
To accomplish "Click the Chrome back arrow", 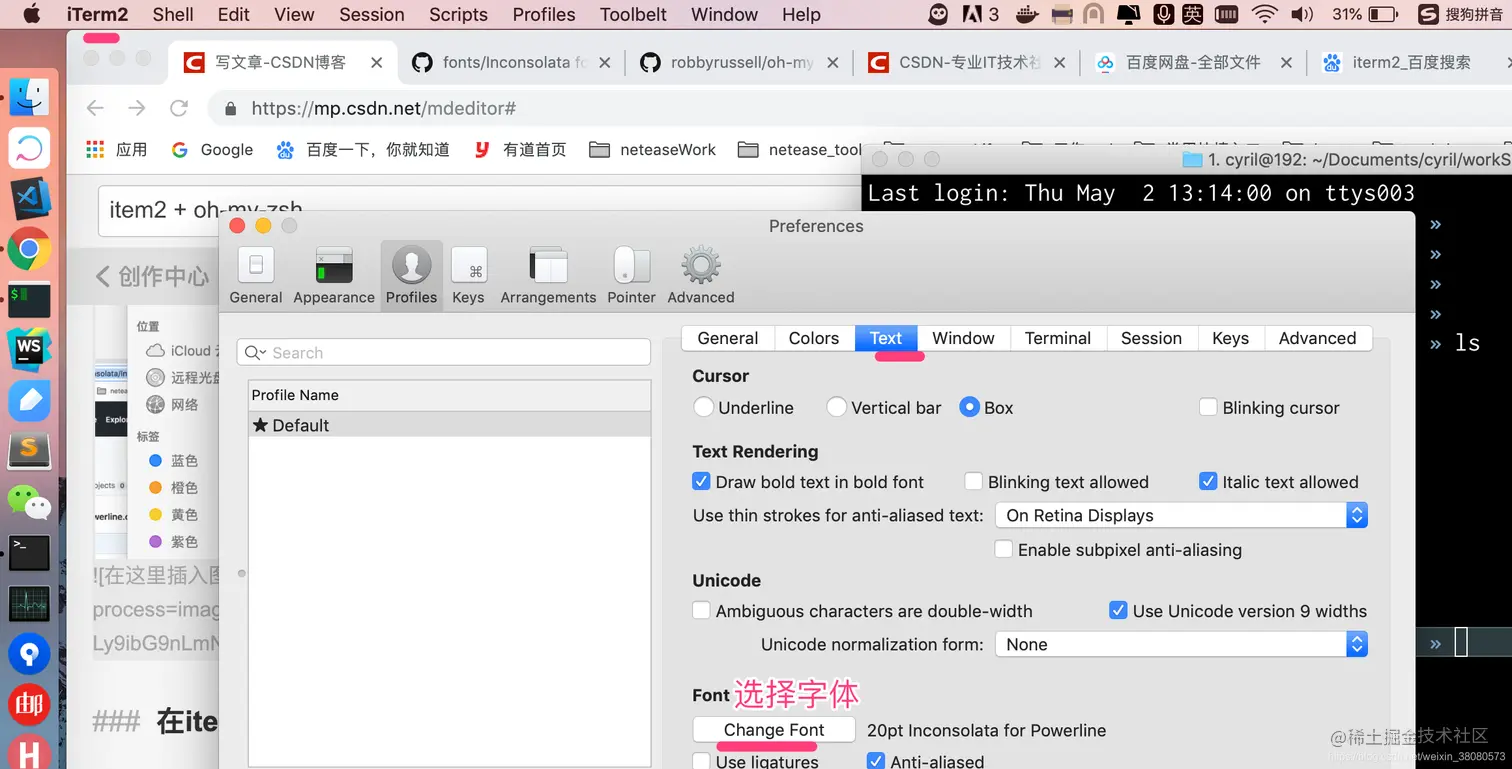I will (x=95, y=108).
